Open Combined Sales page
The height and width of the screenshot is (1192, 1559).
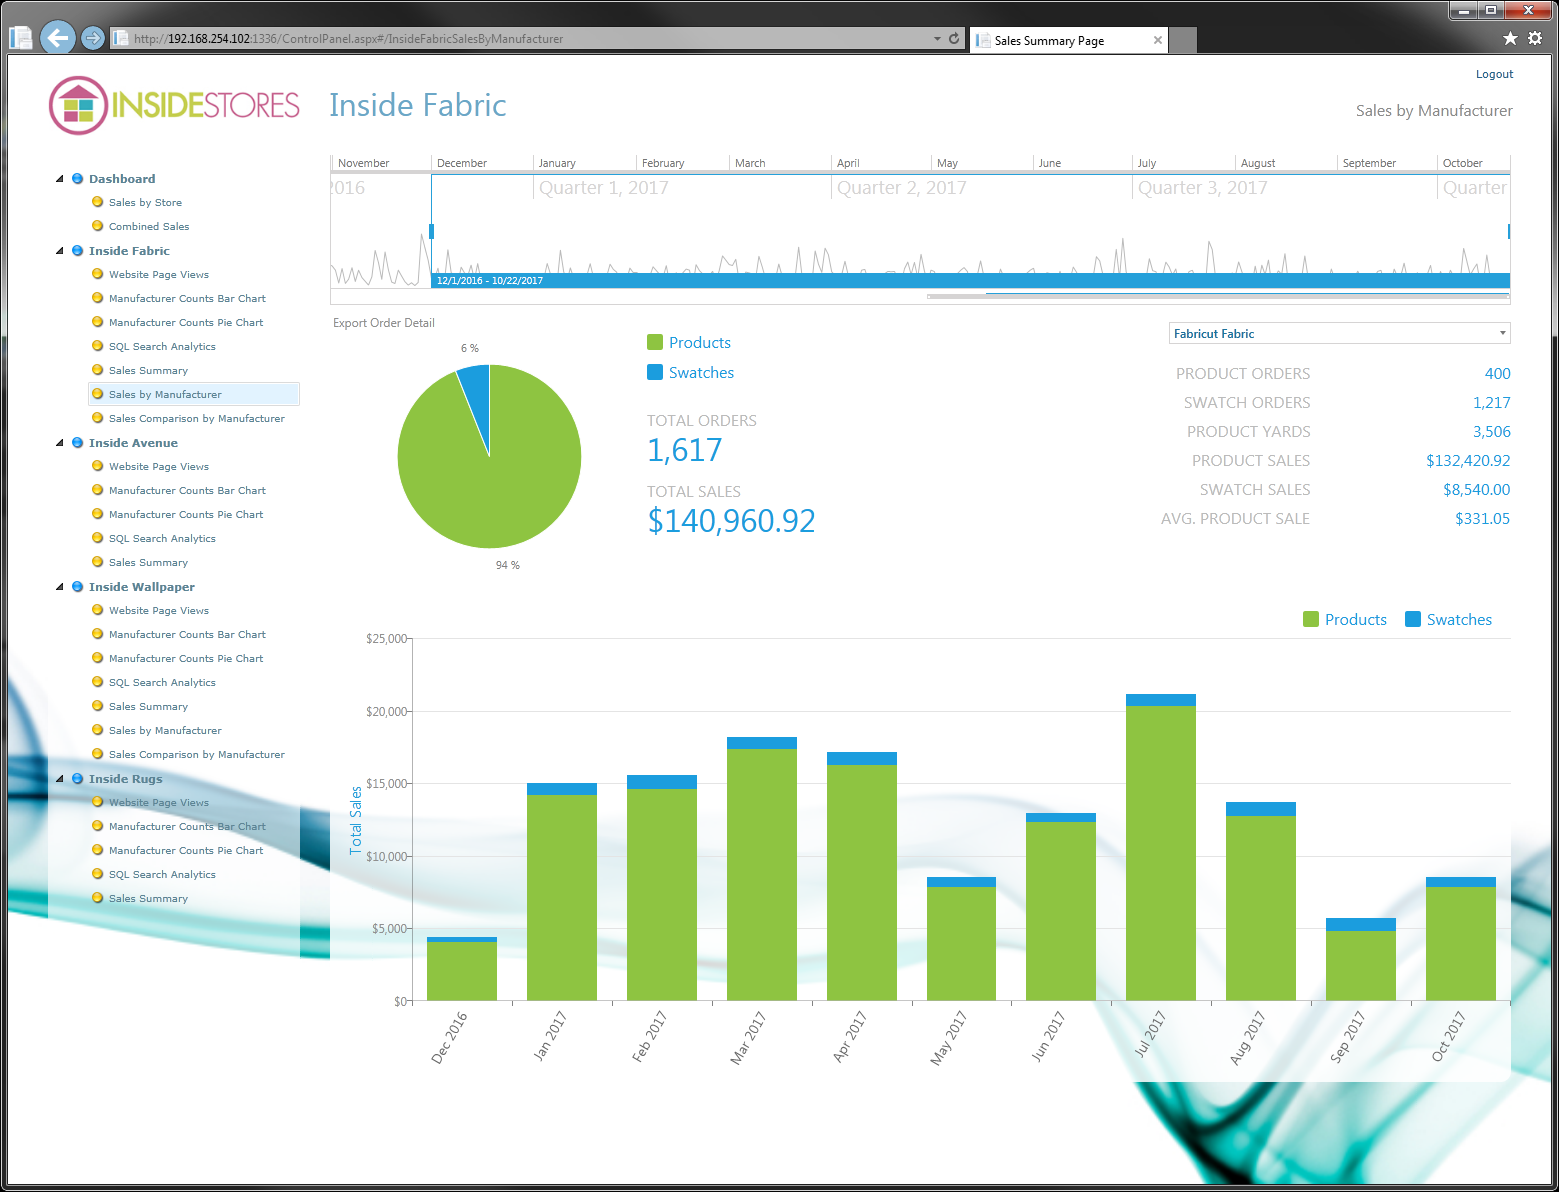[149, 227]
